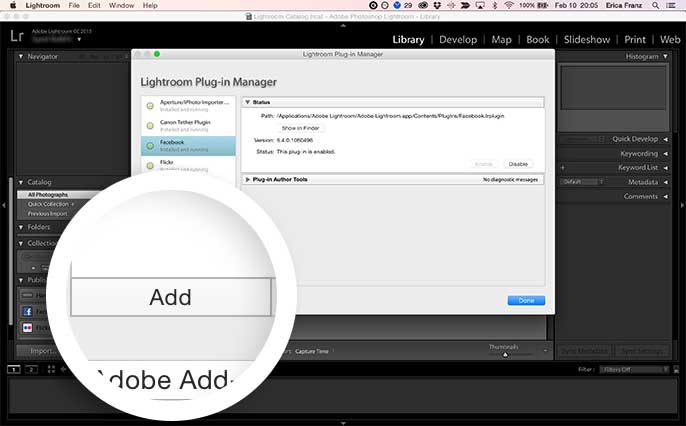Click the left panel collapse arrow

click(3, 205)
